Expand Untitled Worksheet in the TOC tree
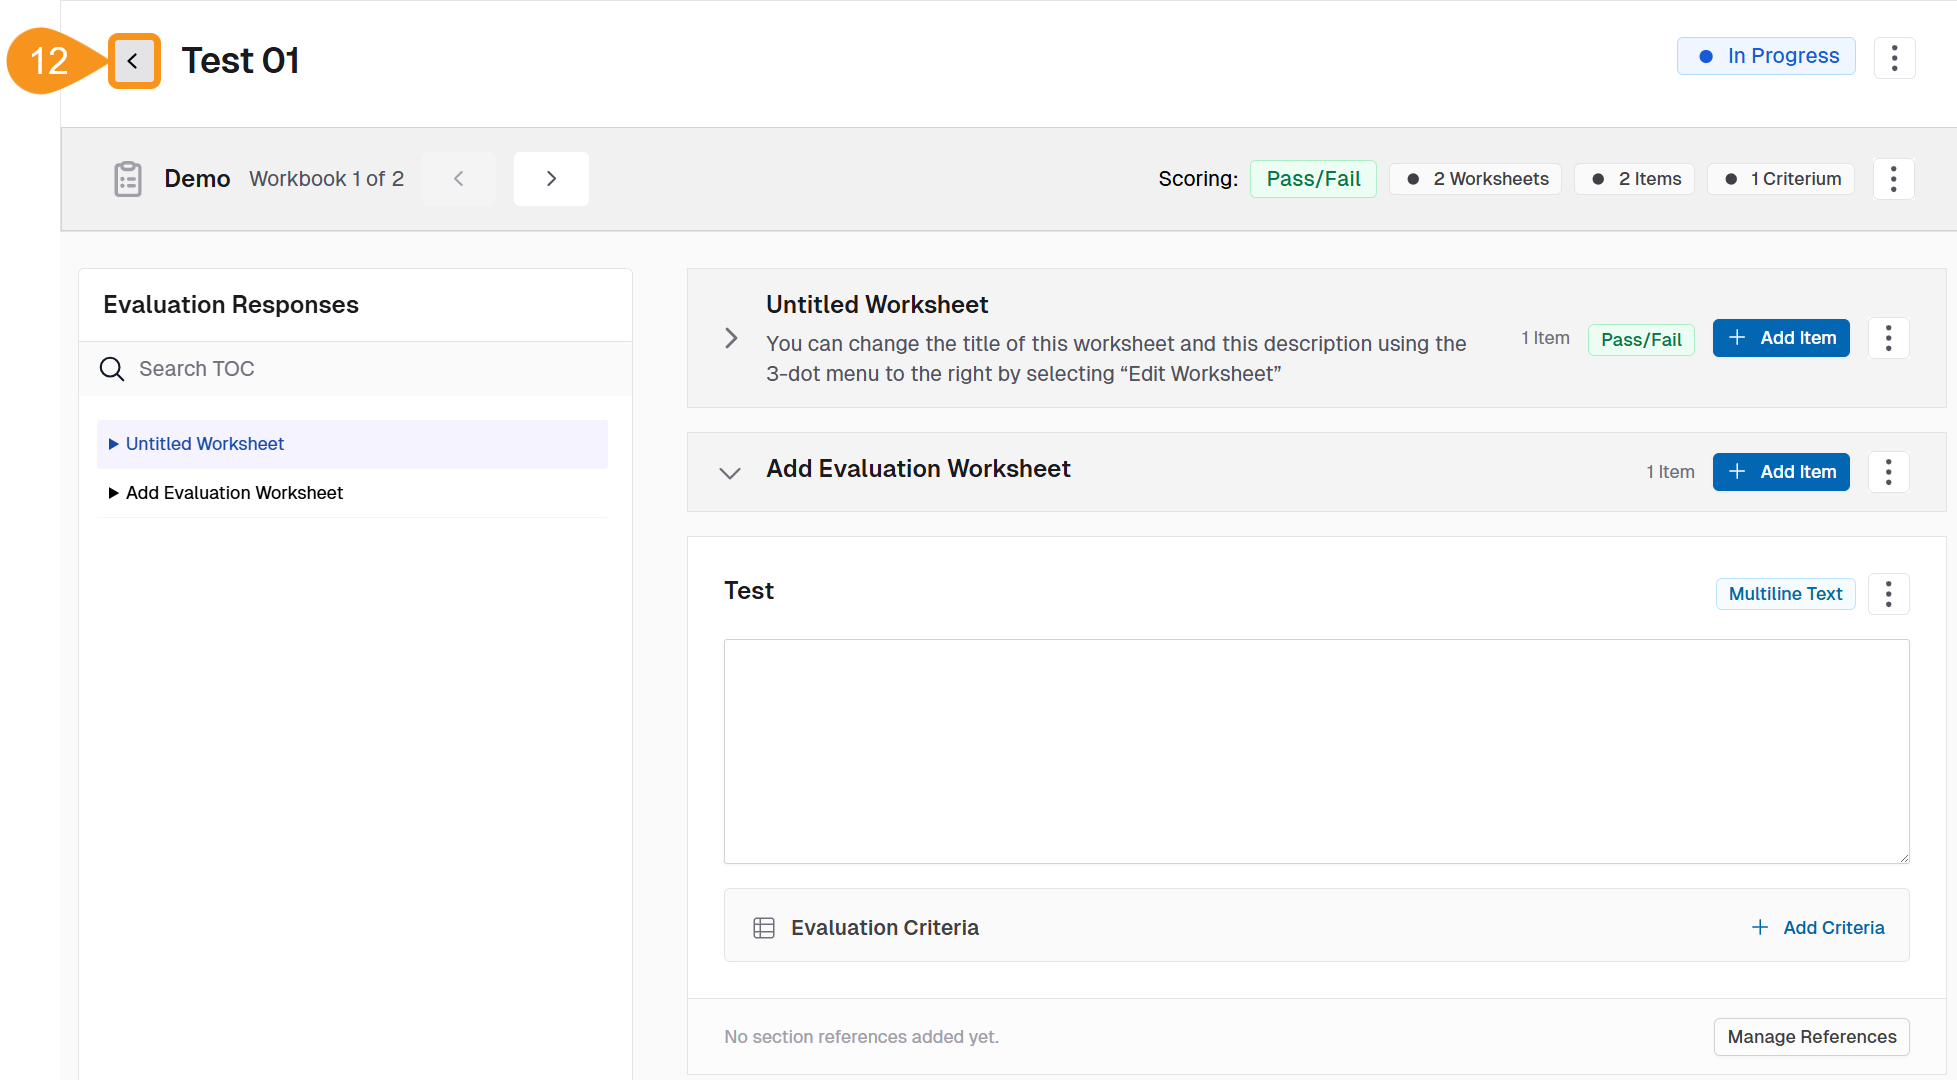The image size is (1957, 1080). coord(113,444)
